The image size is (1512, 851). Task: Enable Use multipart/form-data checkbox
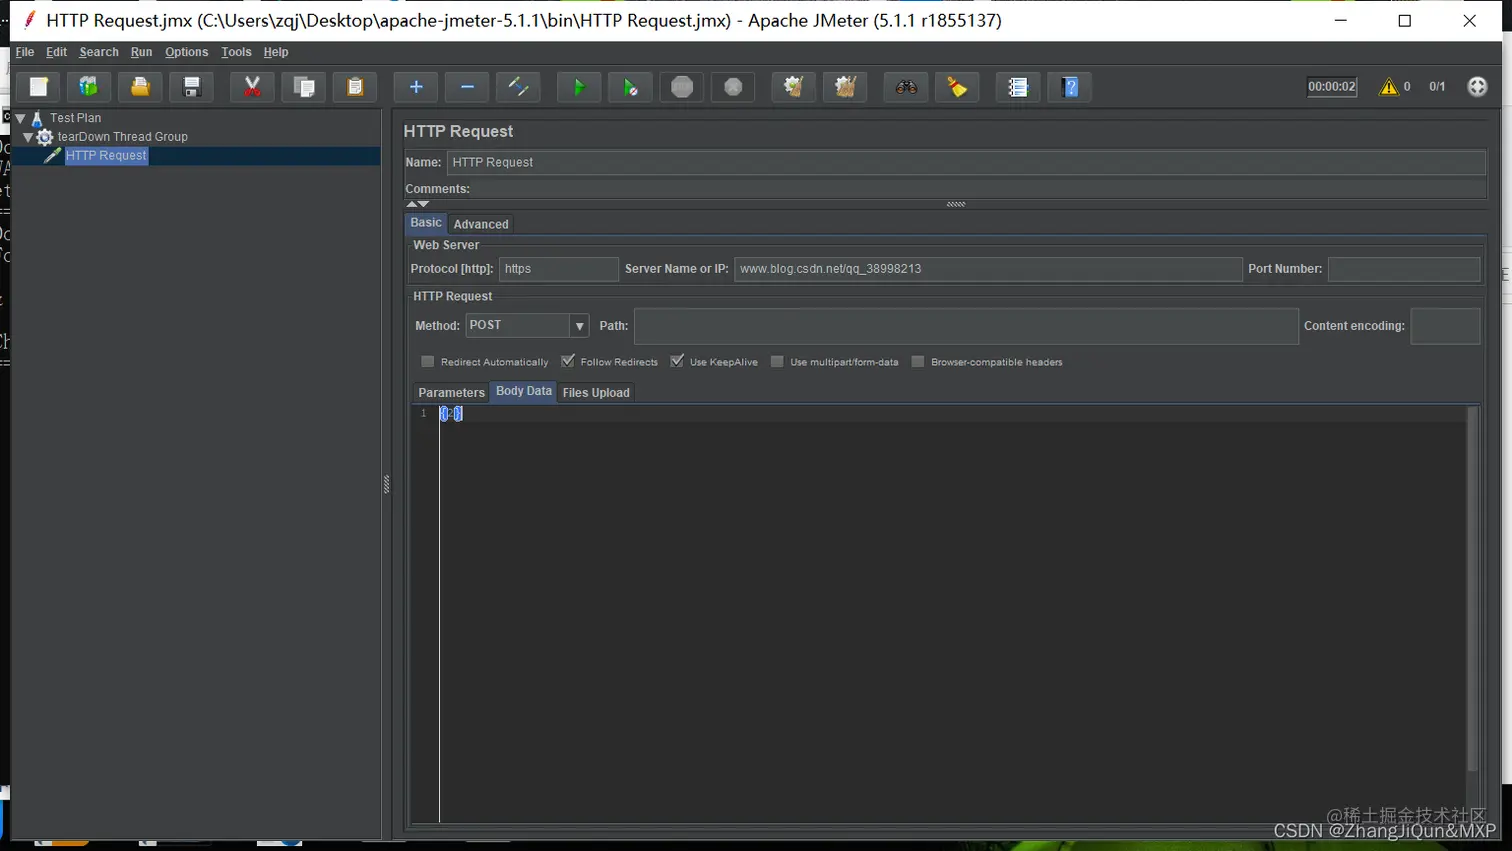click(777, 361)
